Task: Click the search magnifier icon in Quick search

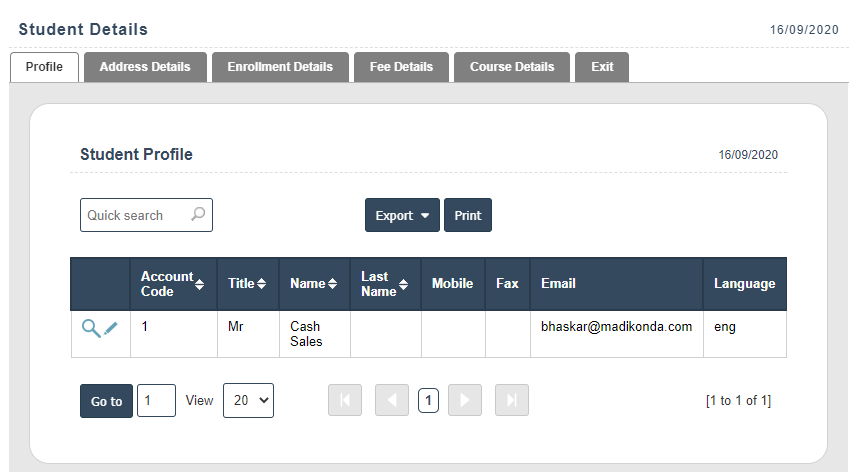Action: point(198,214)
